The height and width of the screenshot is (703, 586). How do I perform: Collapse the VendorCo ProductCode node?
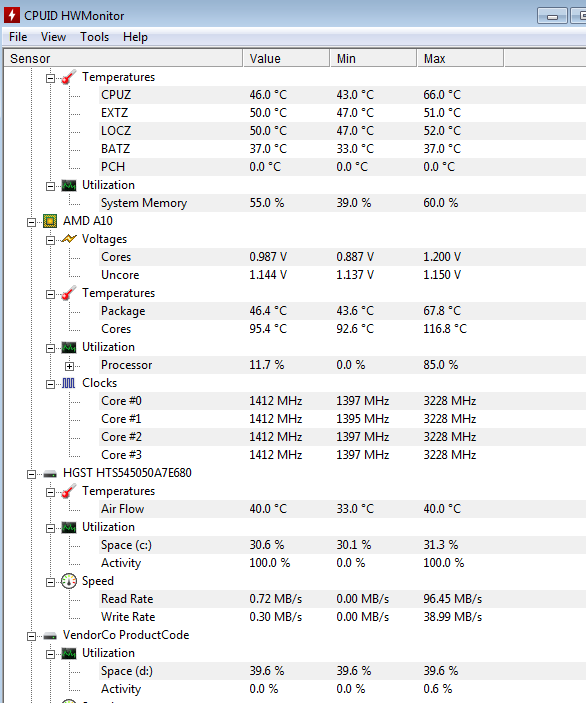point(31,636)
